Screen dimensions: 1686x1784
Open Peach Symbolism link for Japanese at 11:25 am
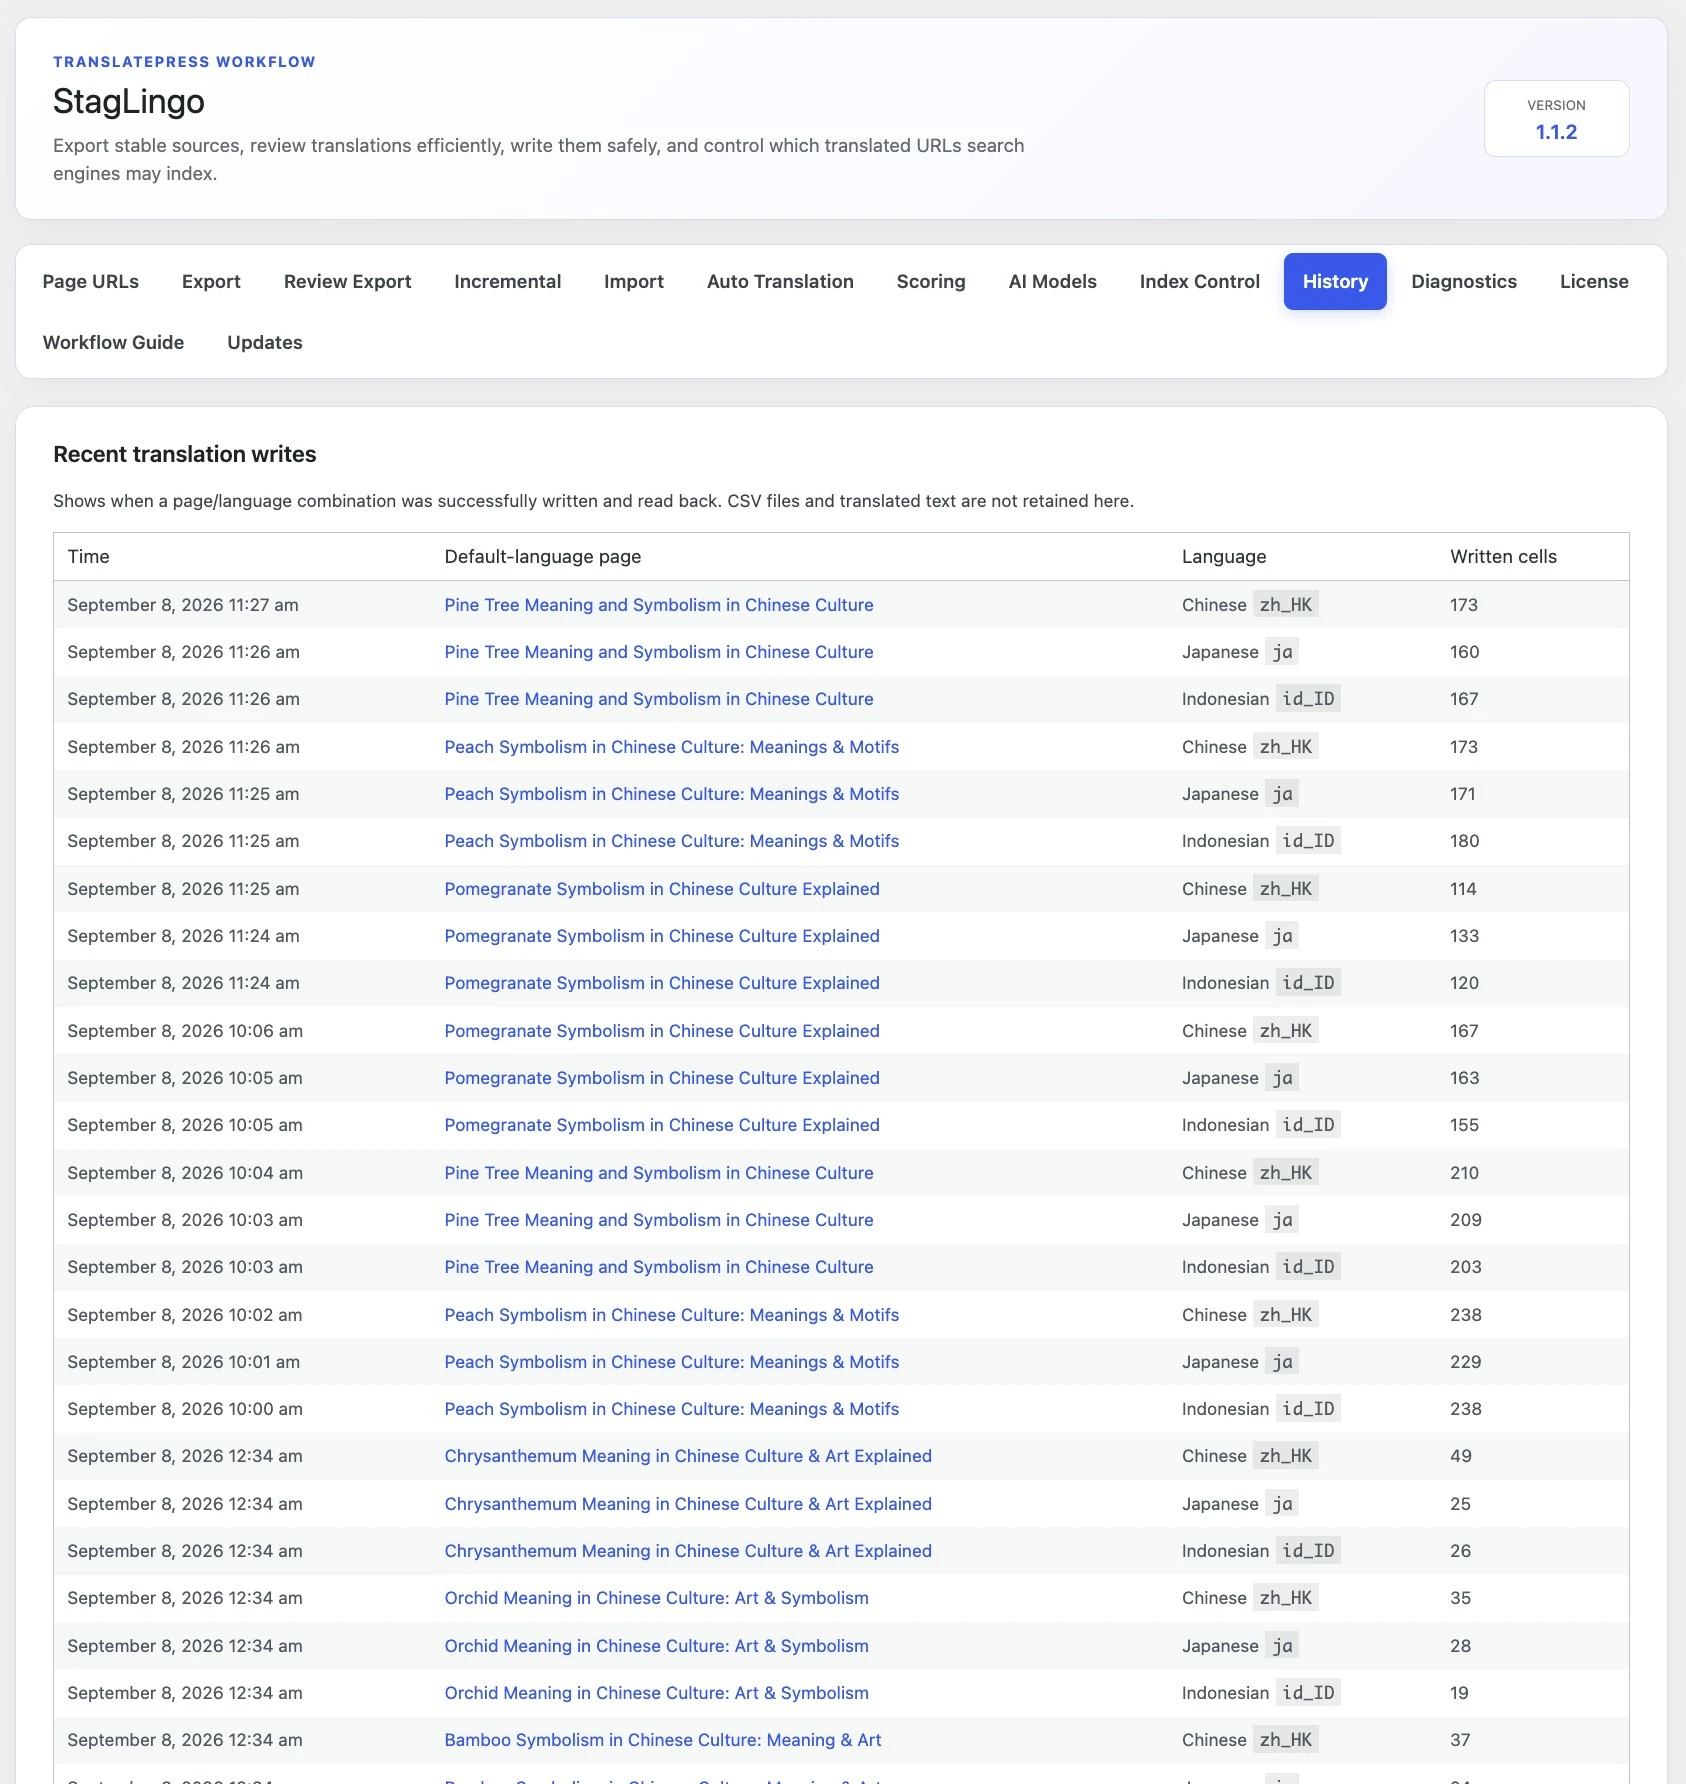[x=672, y=794]
